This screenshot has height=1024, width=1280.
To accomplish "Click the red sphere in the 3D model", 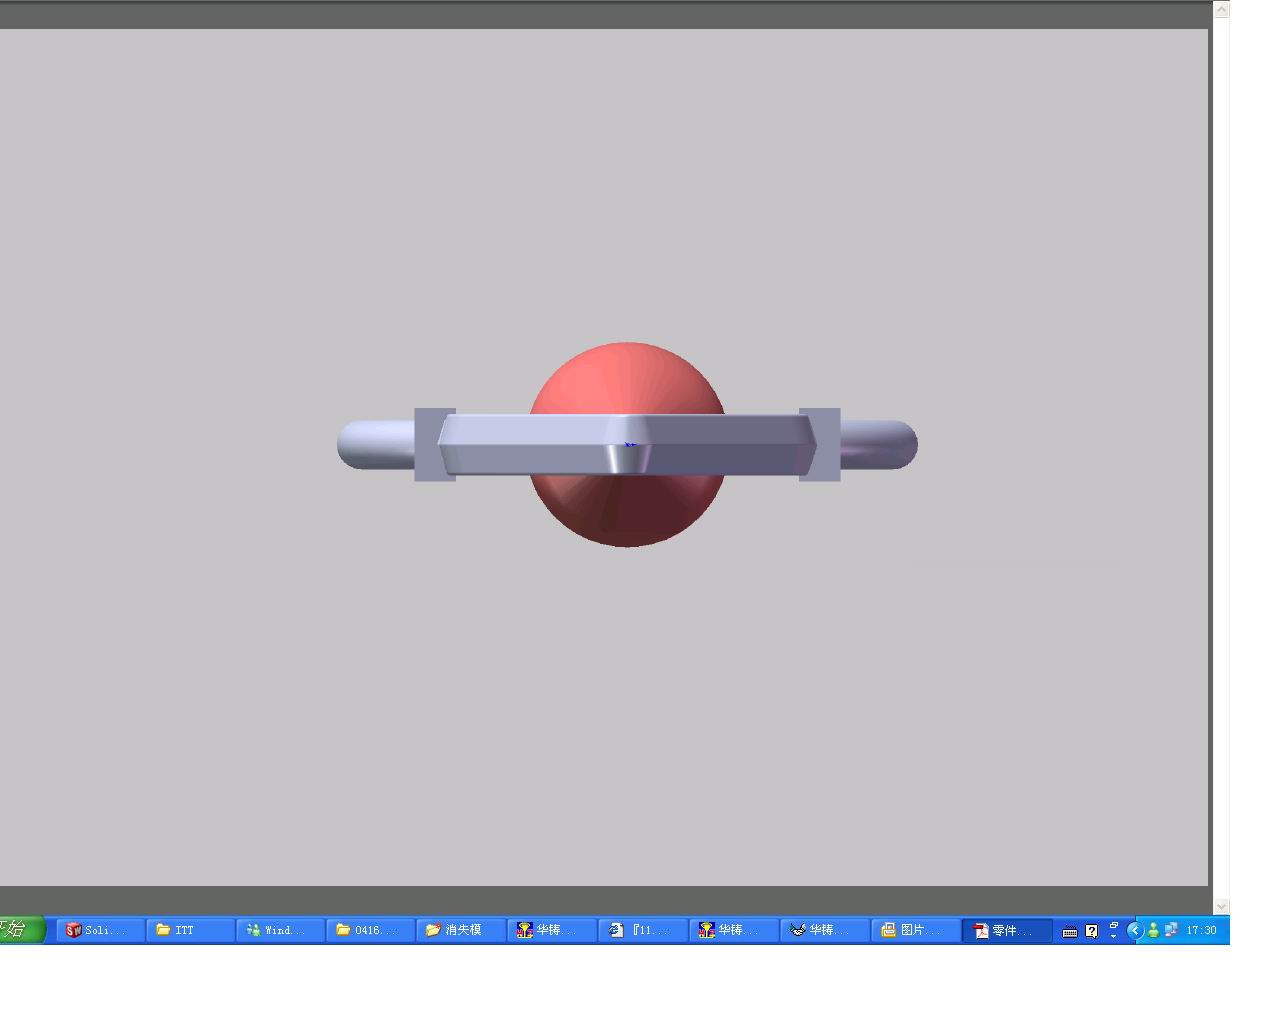I will (628, 378).
